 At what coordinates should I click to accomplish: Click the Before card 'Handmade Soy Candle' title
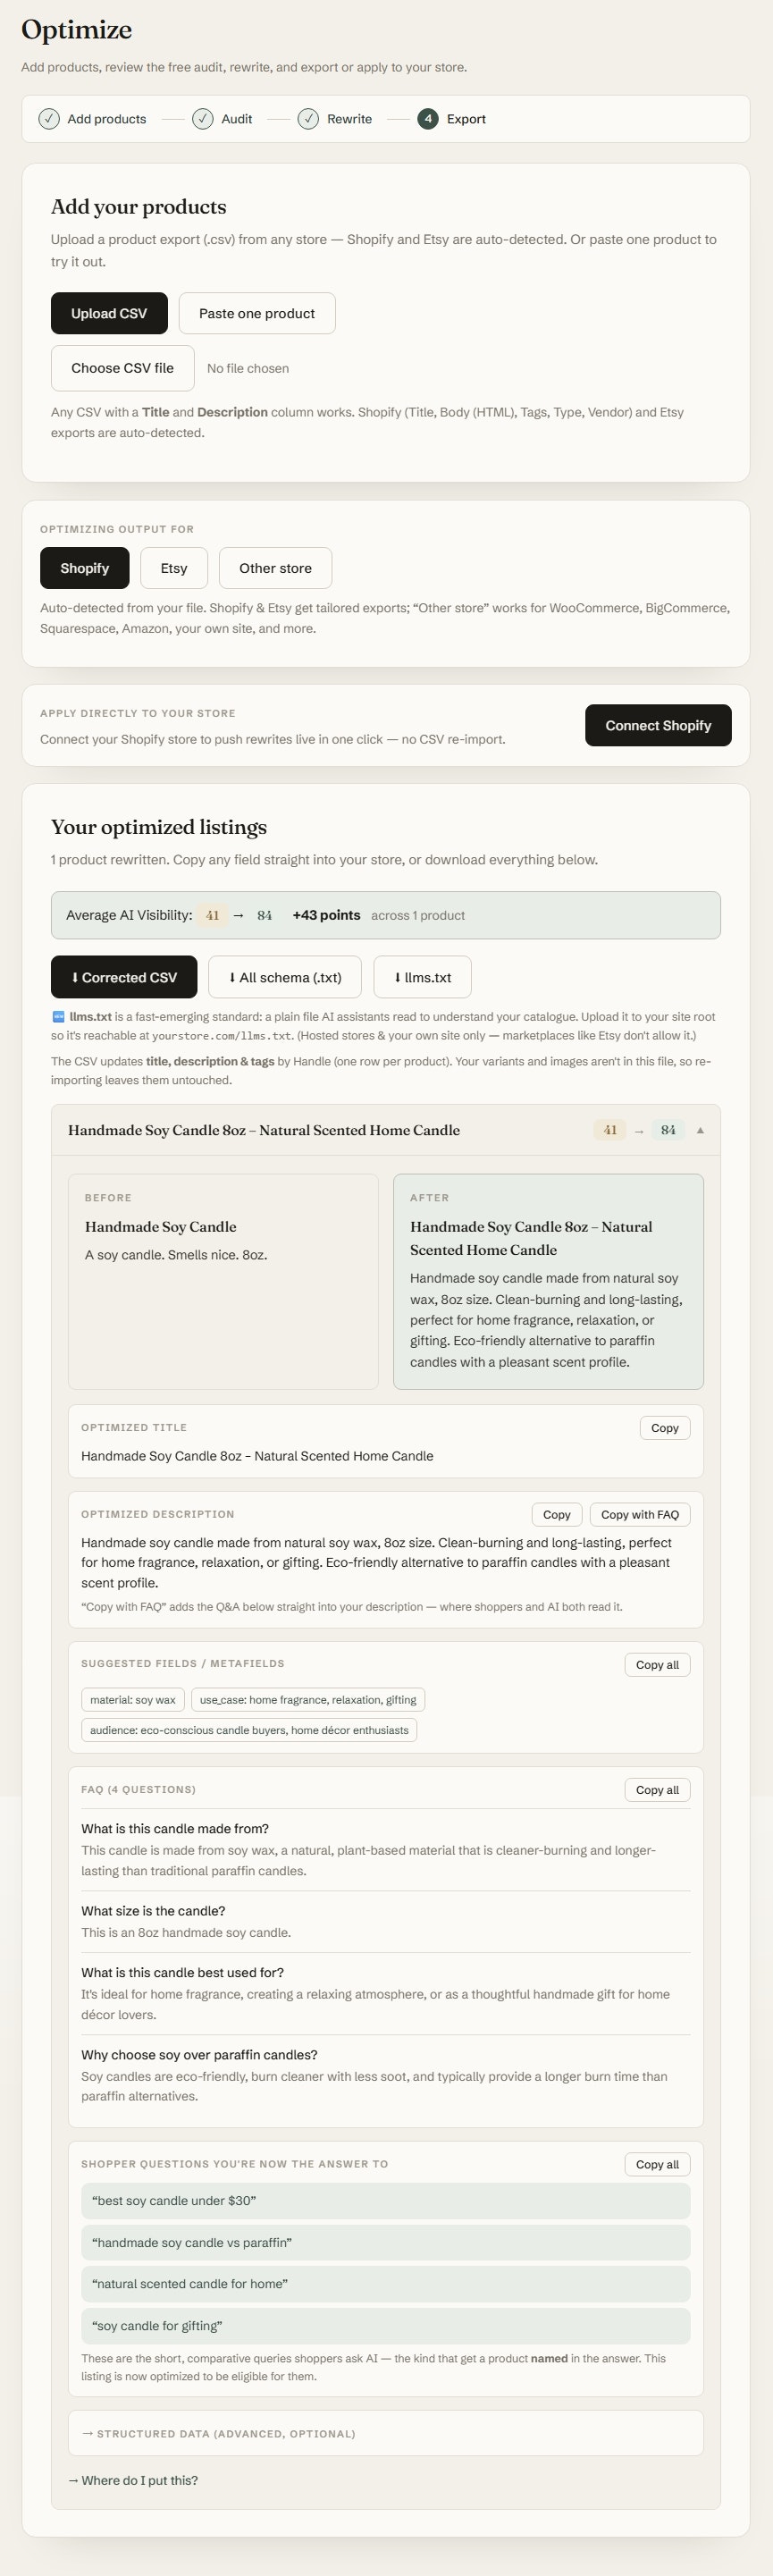pyautogui.click(x=161, y=1227)
